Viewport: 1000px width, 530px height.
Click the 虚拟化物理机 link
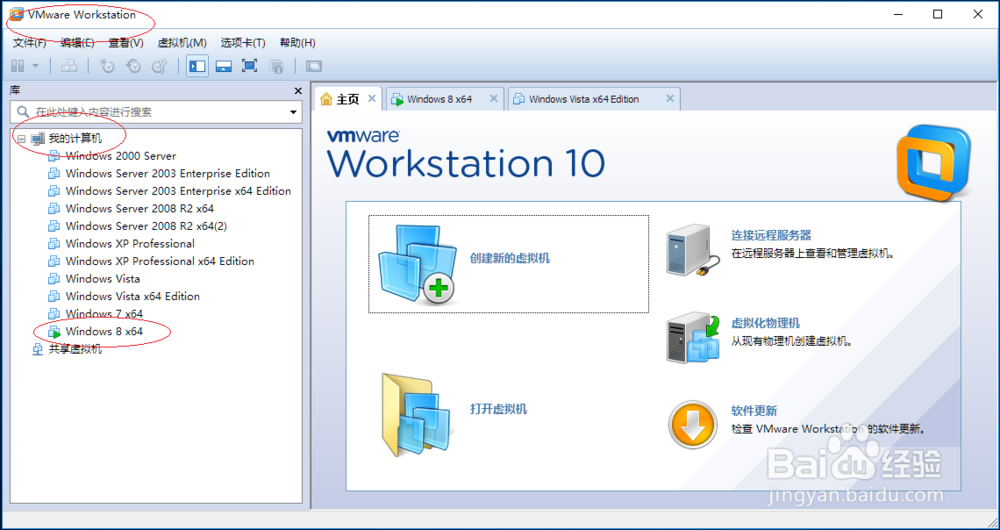pyautogui.click(x=765, y=323)
